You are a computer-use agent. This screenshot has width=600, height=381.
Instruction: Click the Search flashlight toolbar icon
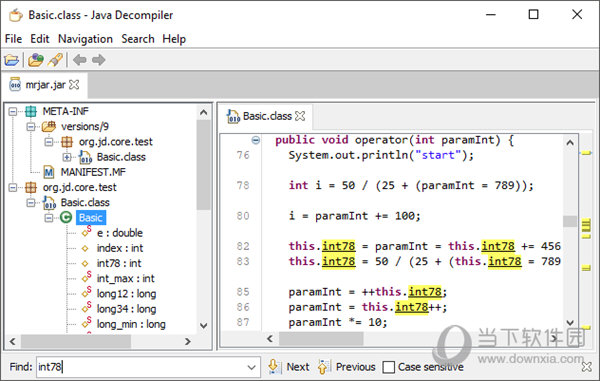pos(55,60)
